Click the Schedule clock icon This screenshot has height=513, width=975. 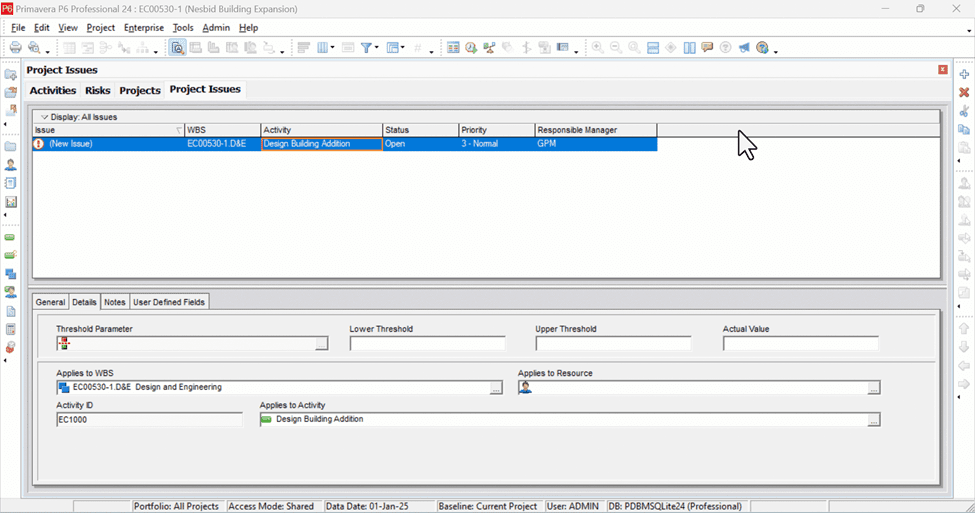(471, 48)
